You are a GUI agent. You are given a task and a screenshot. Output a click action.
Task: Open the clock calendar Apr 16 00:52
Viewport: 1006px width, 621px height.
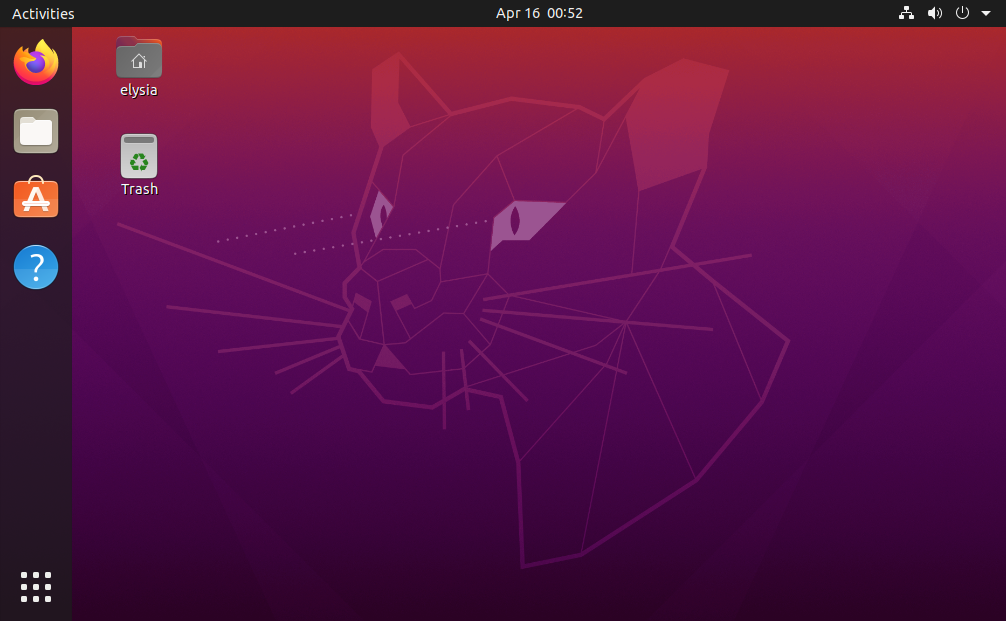(x=539, y=13)
